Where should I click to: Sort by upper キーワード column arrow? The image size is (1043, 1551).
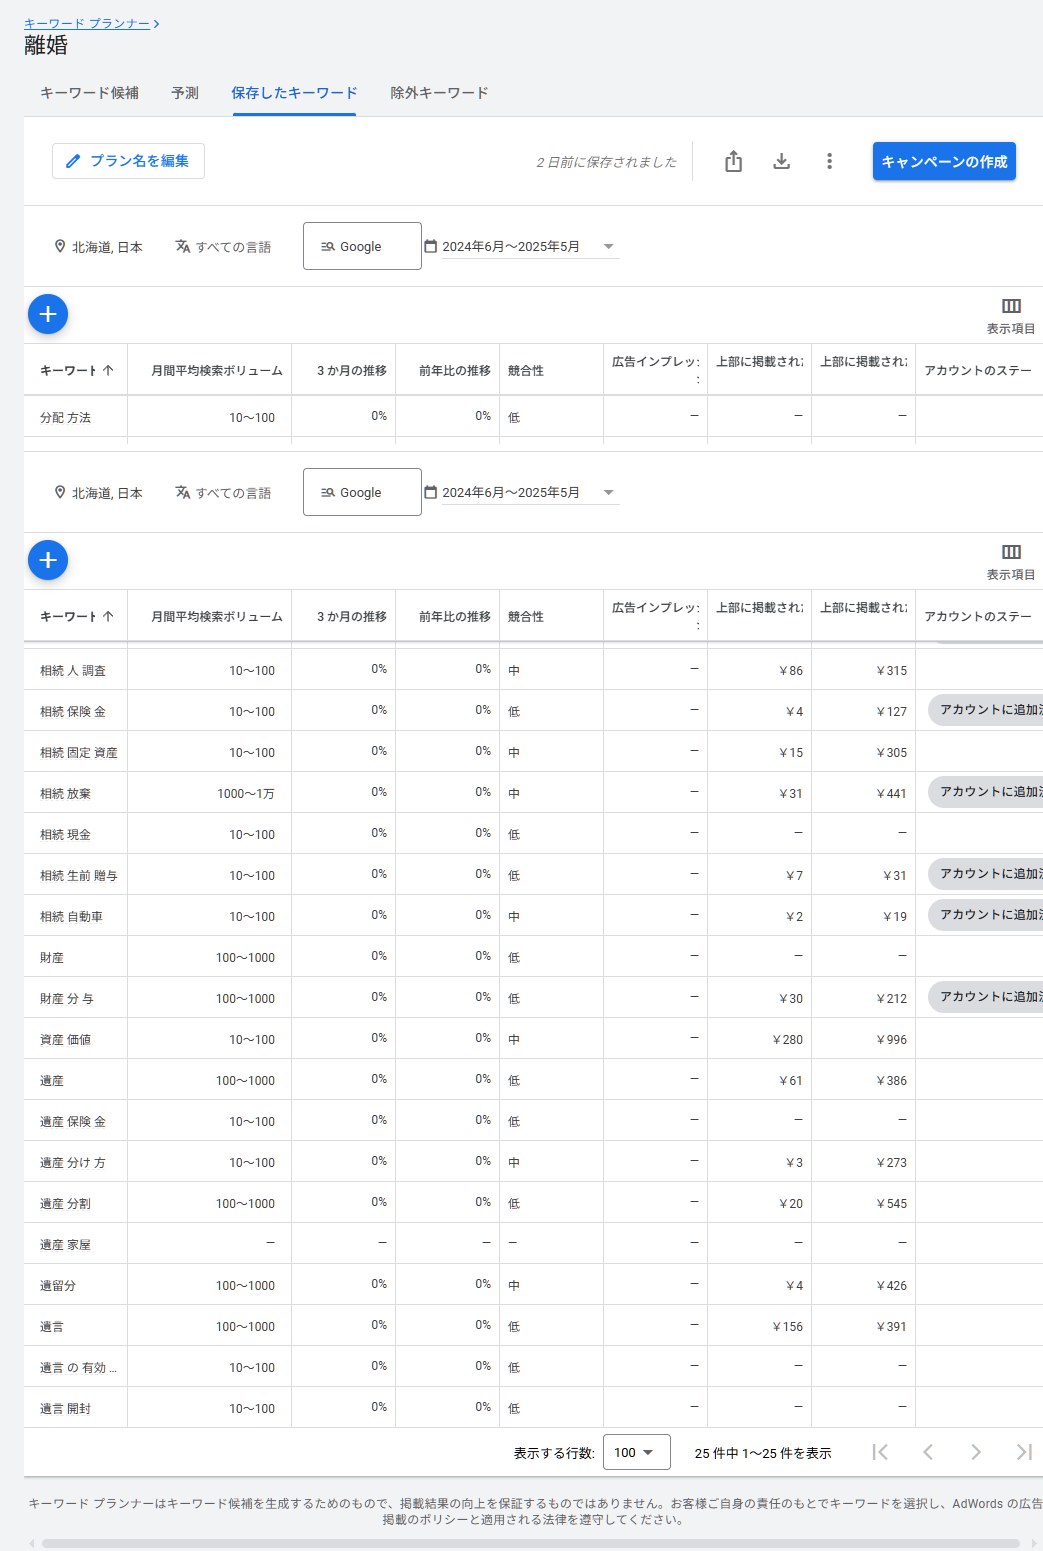click(x=108, y=370)
